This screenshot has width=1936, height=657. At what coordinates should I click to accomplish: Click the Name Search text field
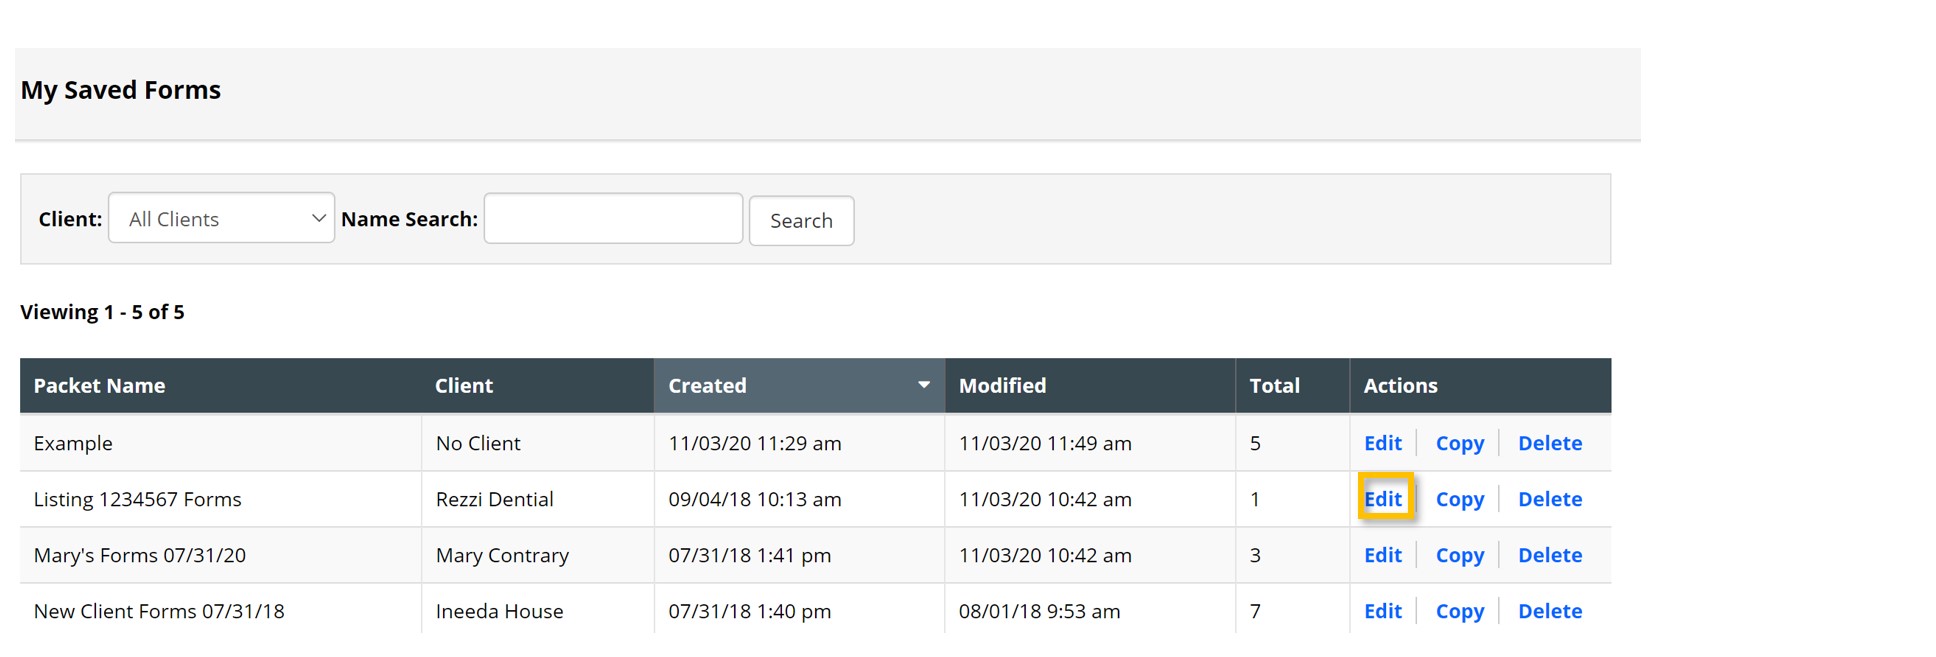coord(613,219)
